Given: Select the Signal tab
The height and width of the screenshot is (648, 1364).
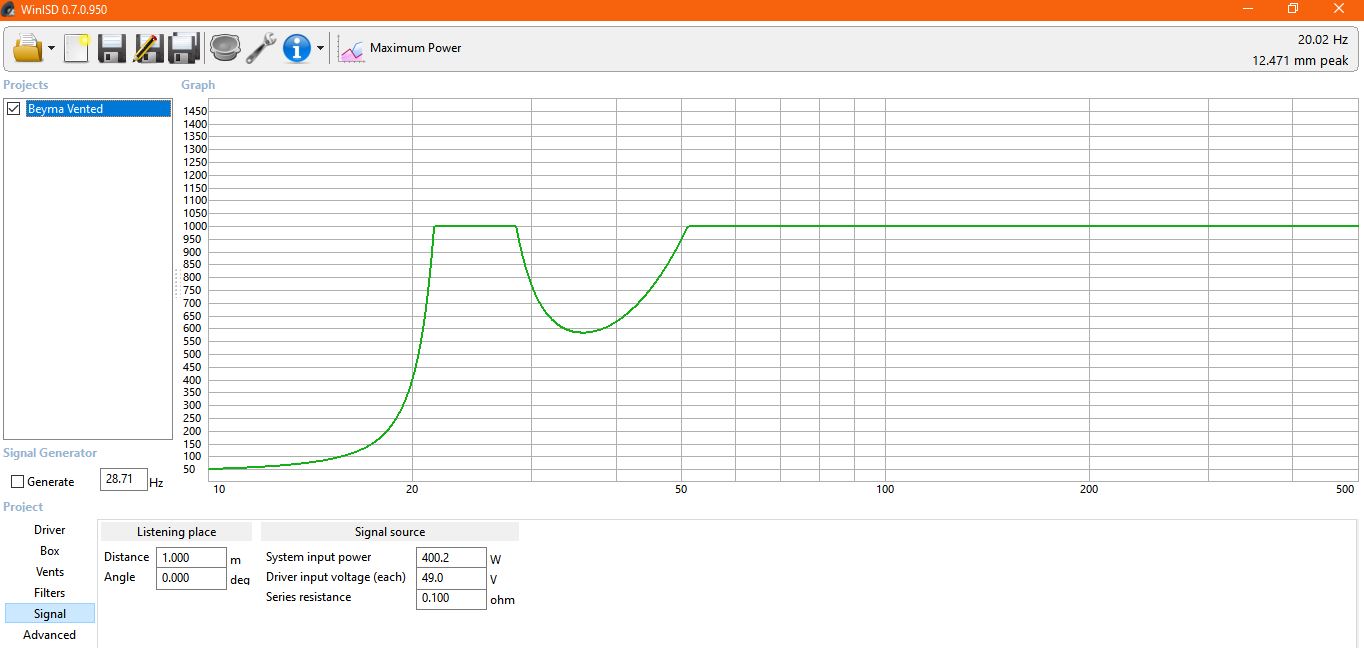Looking at the screenshot, I should click(x=50, y=614).
